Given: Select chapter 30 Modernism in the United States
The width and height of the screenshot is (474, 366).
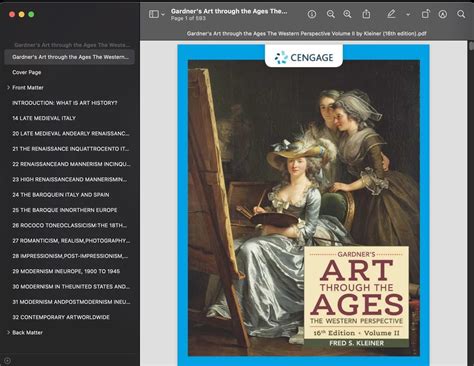Looking at the screenshot, I should [x=71, y=286].
